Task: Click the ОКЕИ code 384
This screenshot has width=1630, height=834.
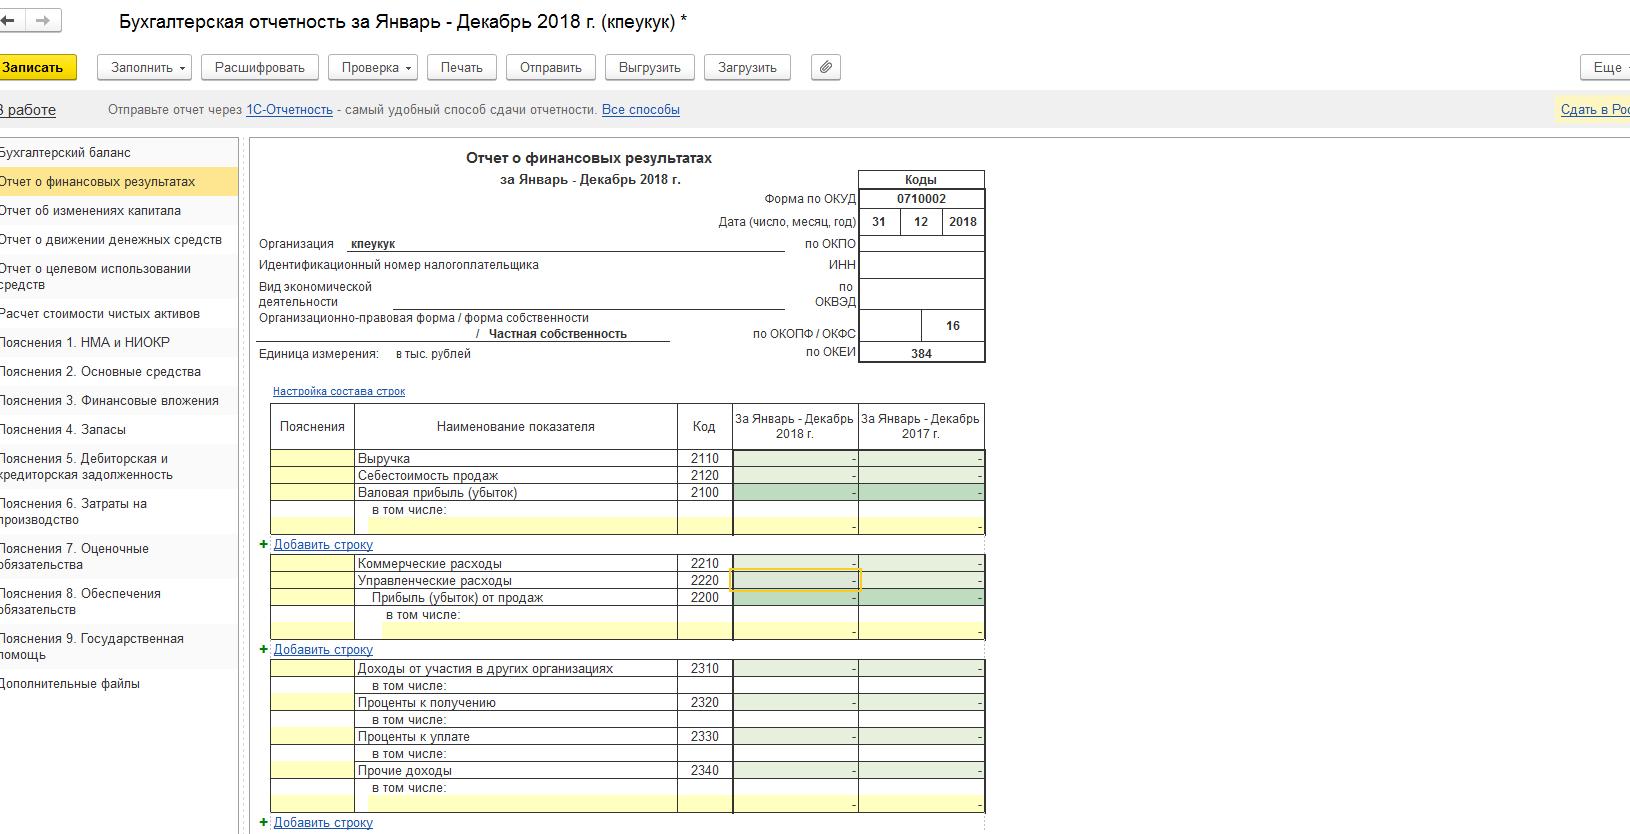Action: (x=922, y=353)
